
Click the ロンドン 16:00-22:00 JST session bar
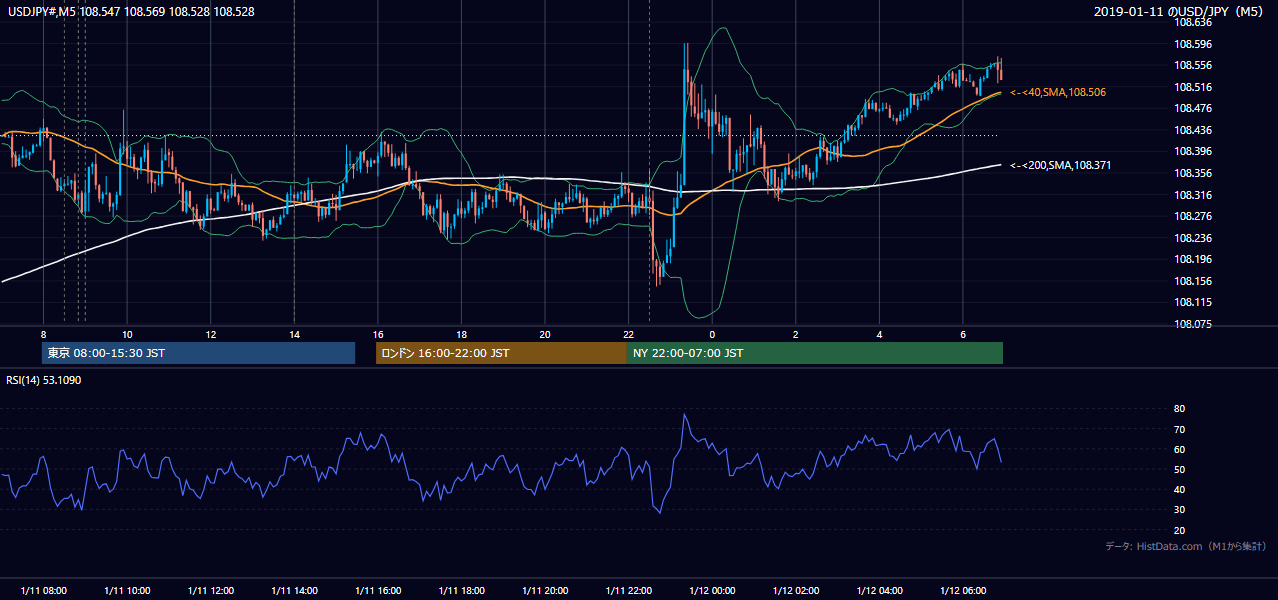501,353
